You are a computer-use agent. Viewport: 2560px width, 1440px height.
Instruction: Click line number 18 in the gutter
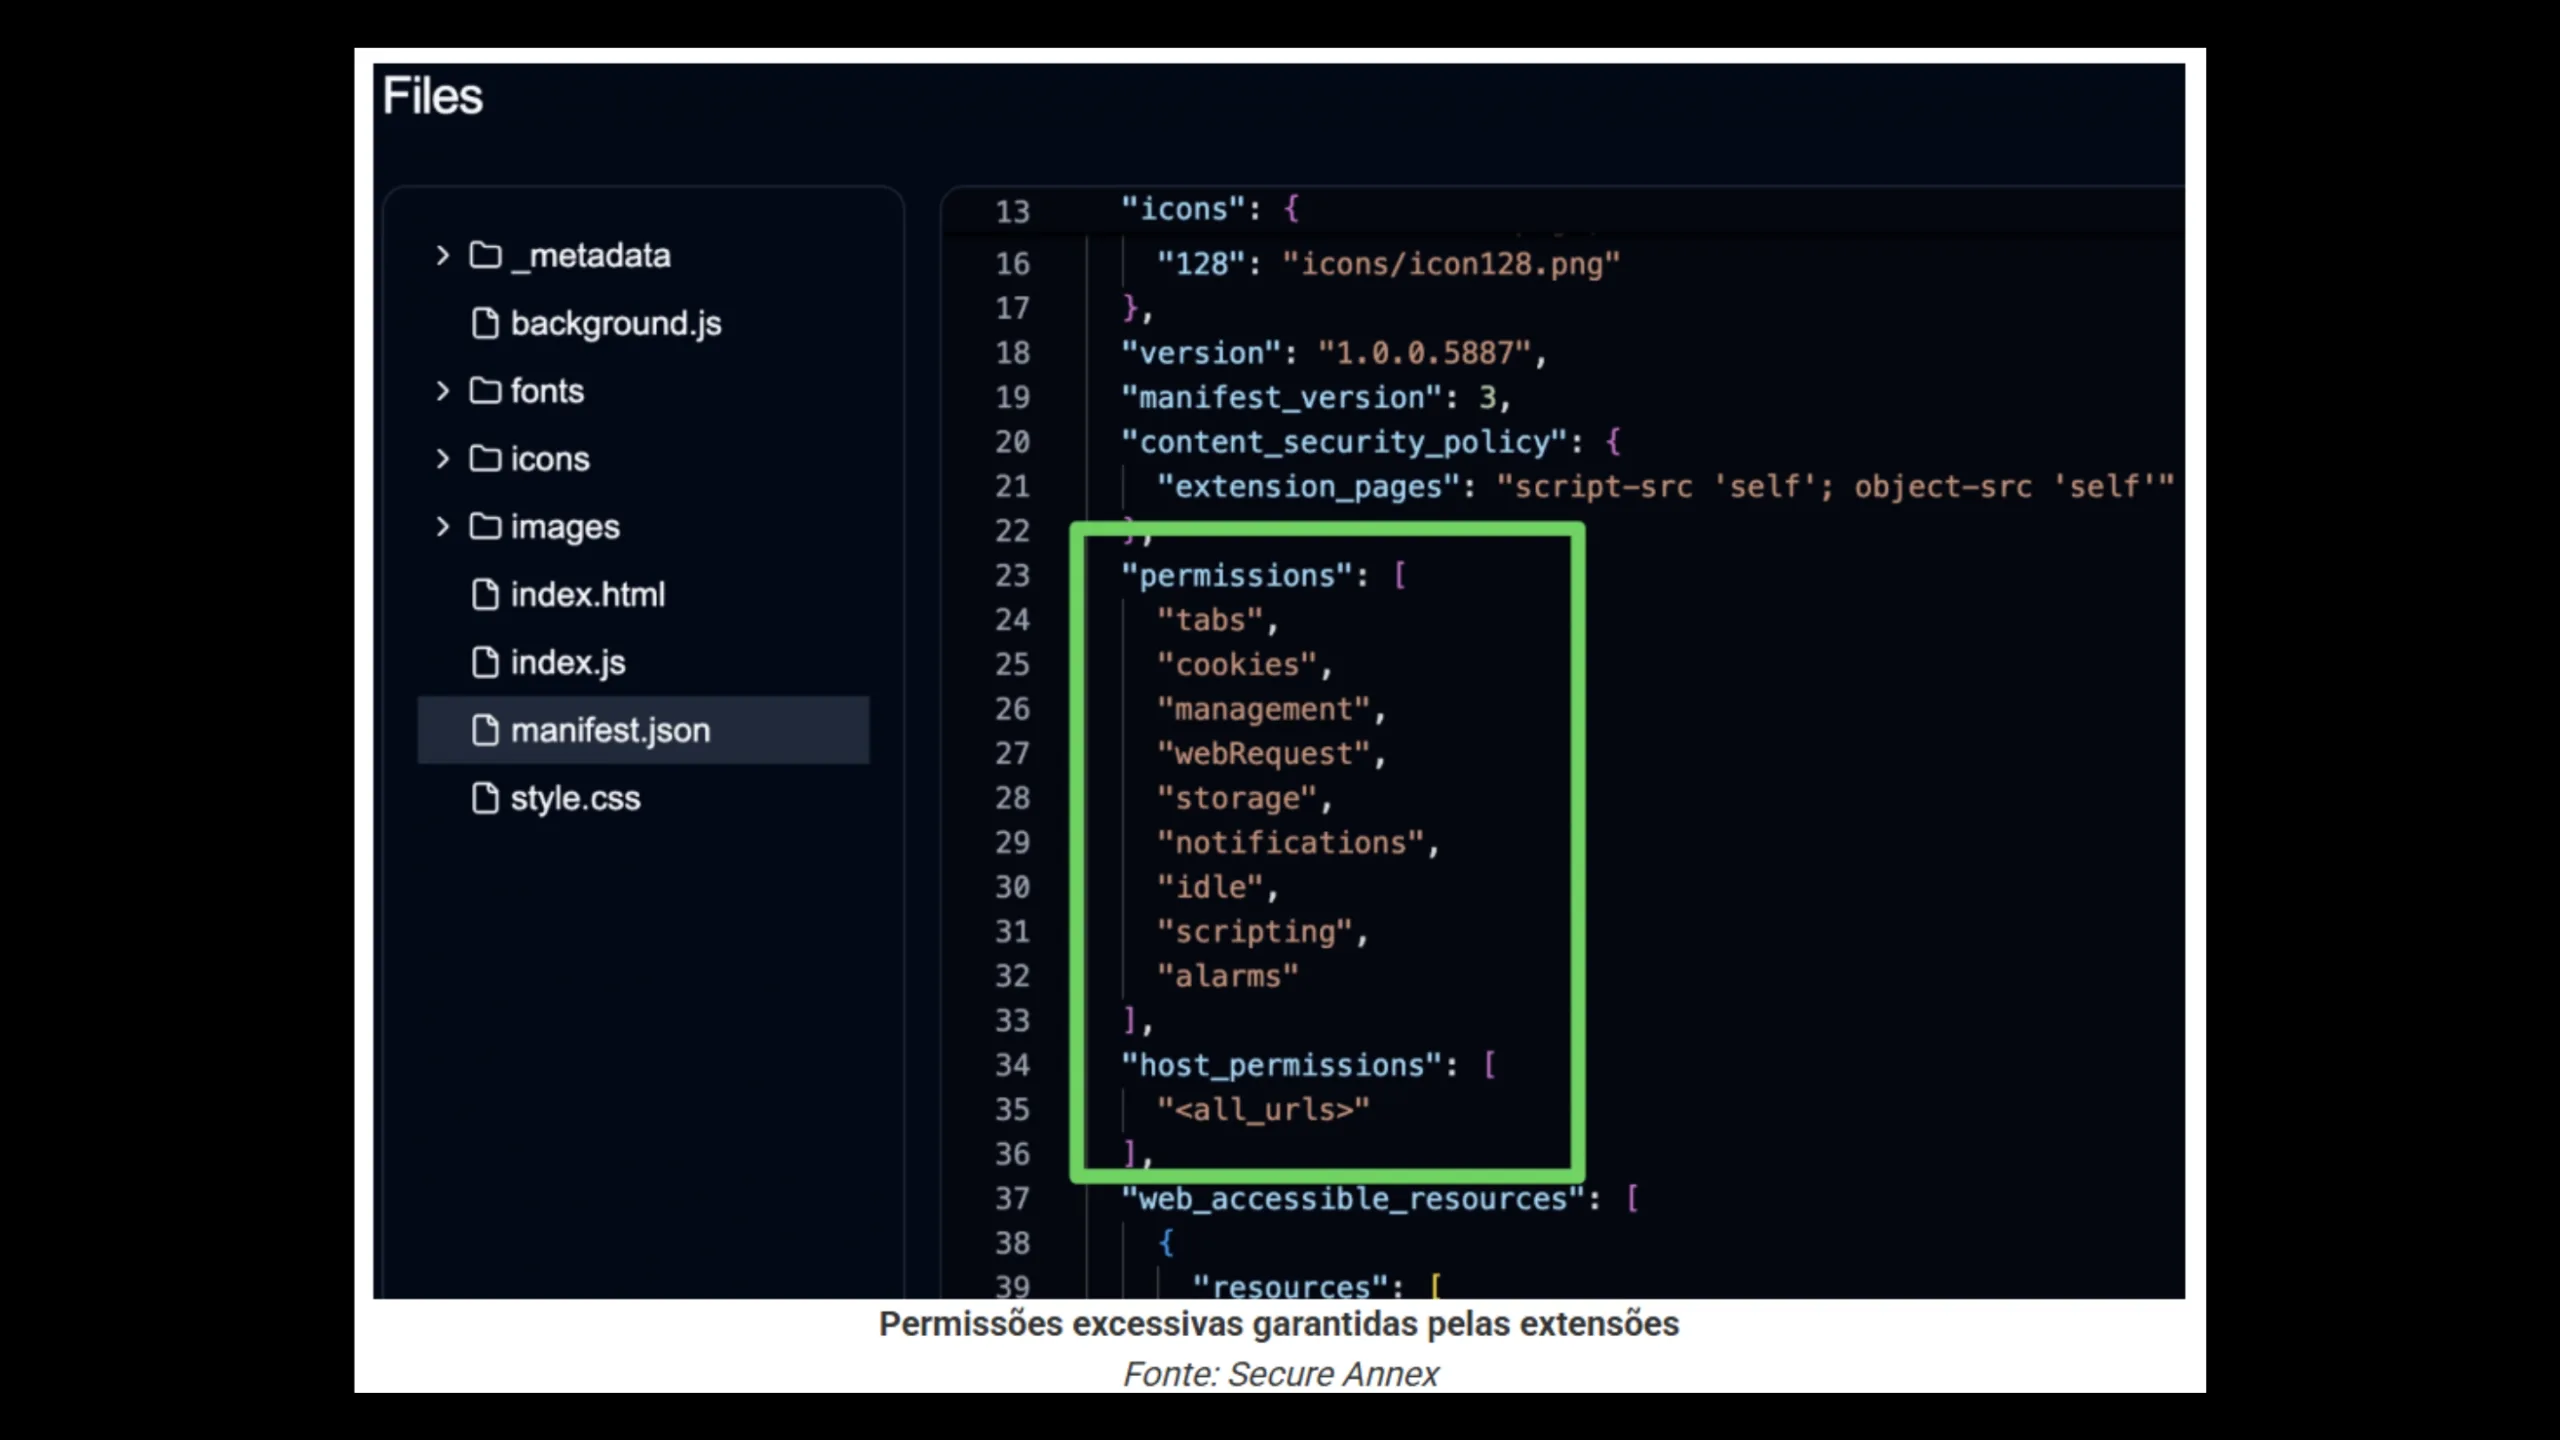(x=1012, y=353)
